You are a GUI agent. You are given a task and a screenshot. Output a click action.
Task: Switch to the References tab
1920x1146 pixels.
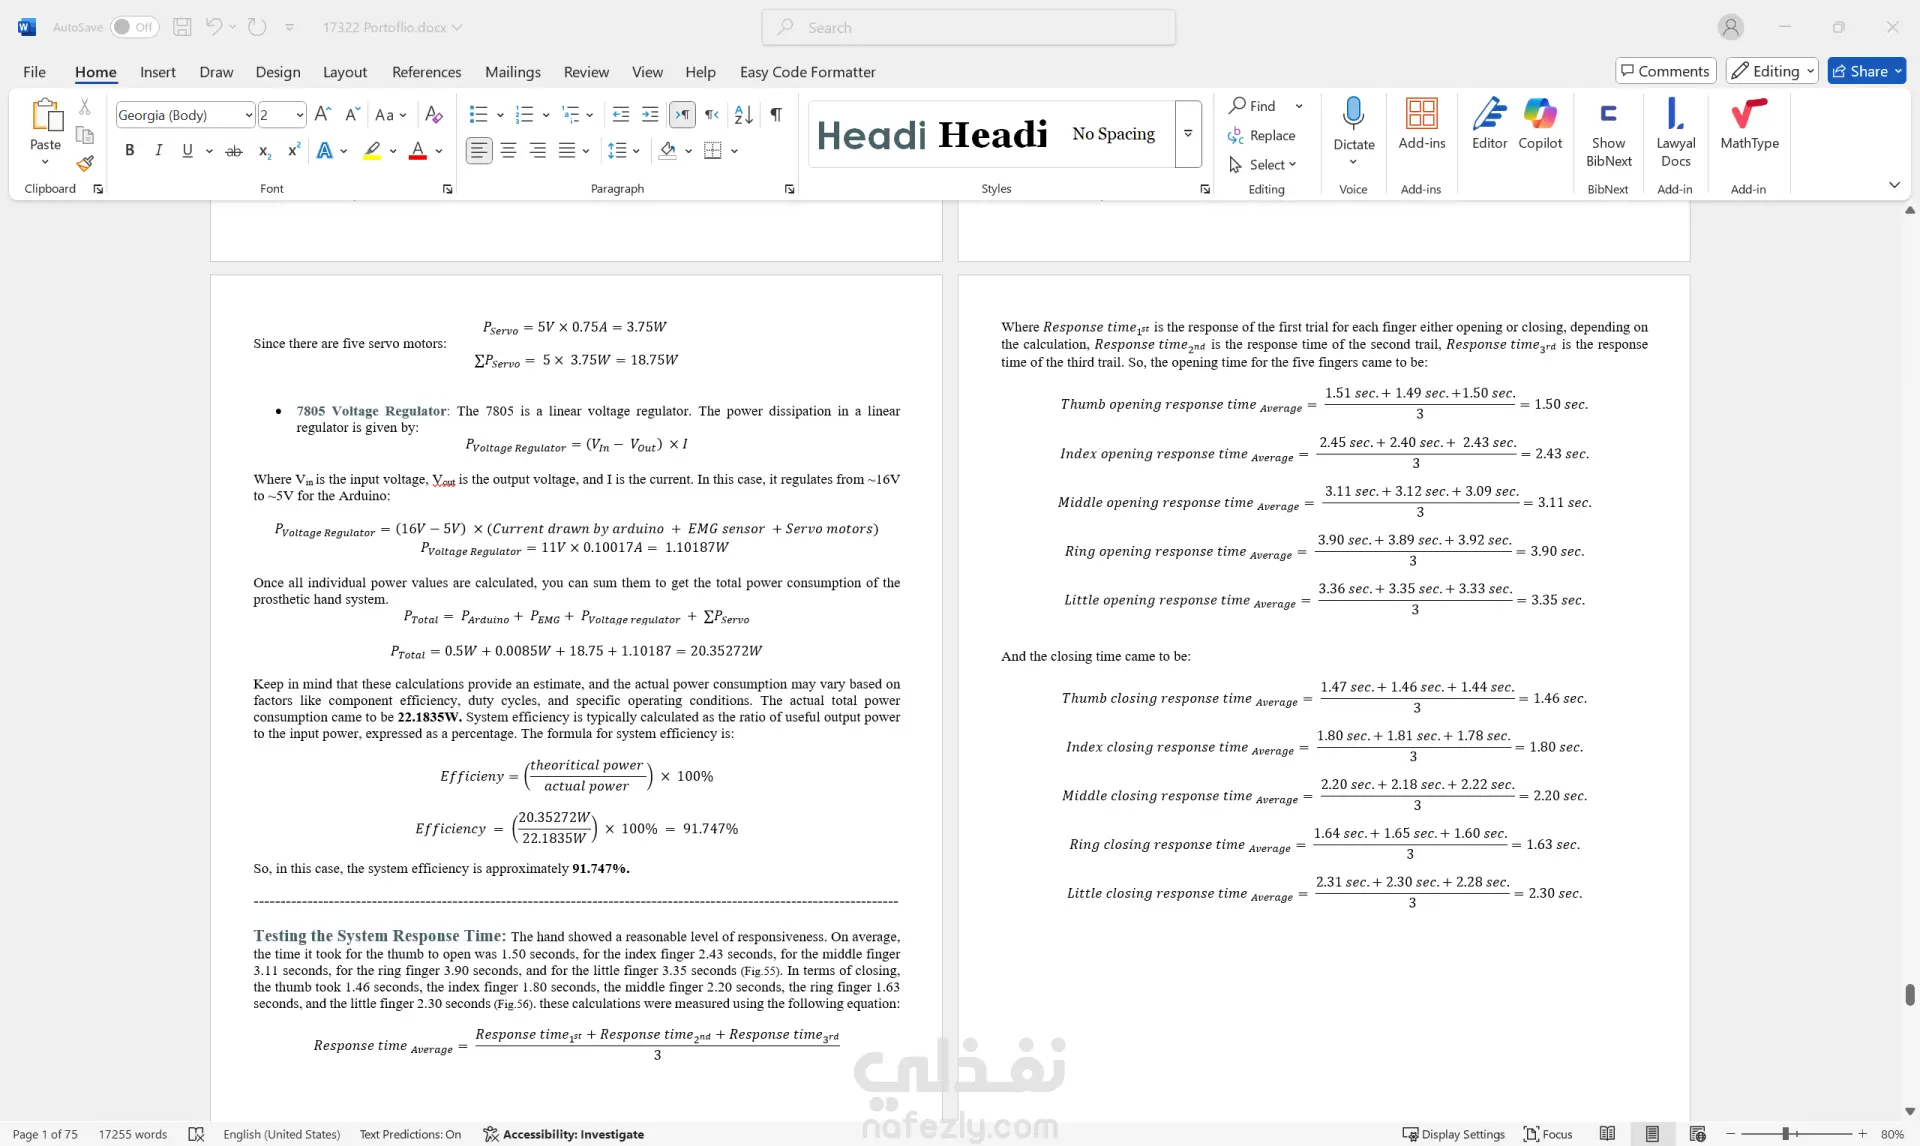(x=426, y=72)
